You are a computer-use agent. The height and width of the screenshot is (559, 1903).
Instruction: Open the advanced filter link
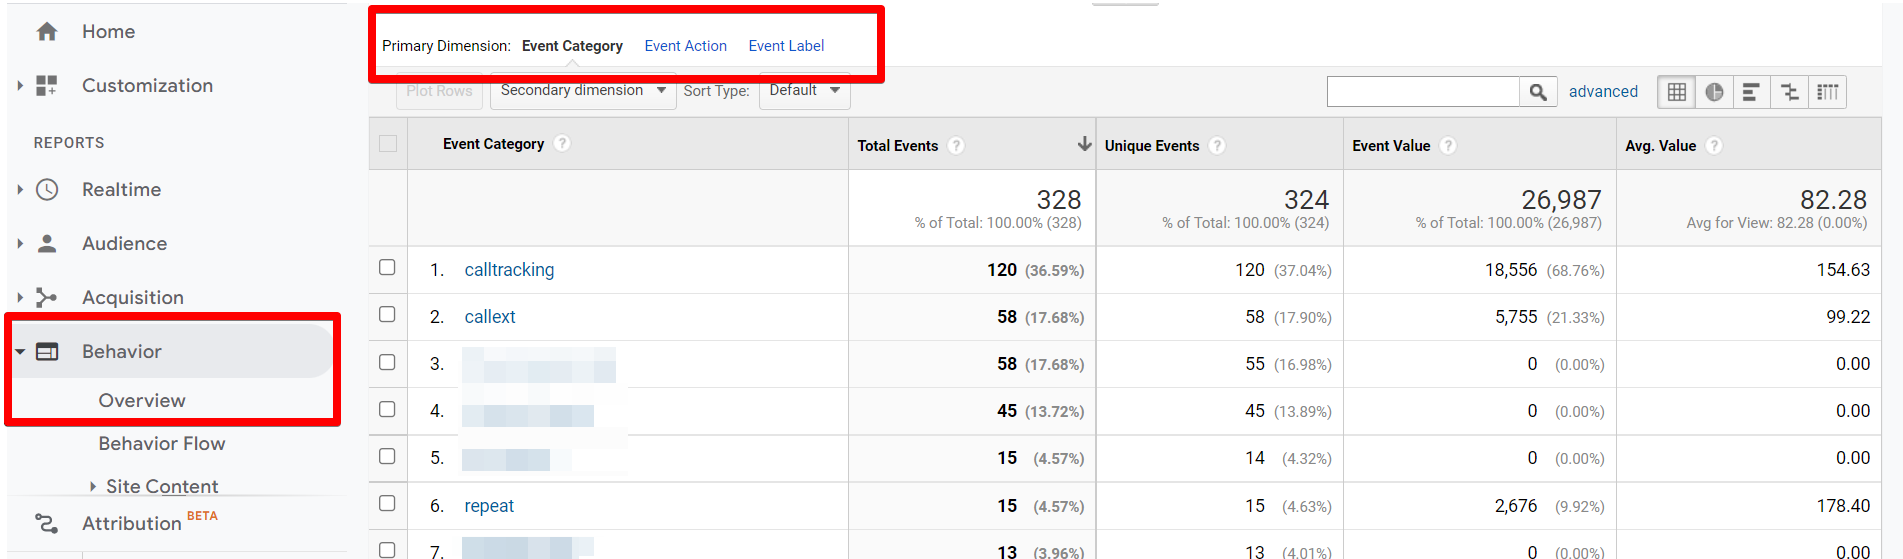1603,92
